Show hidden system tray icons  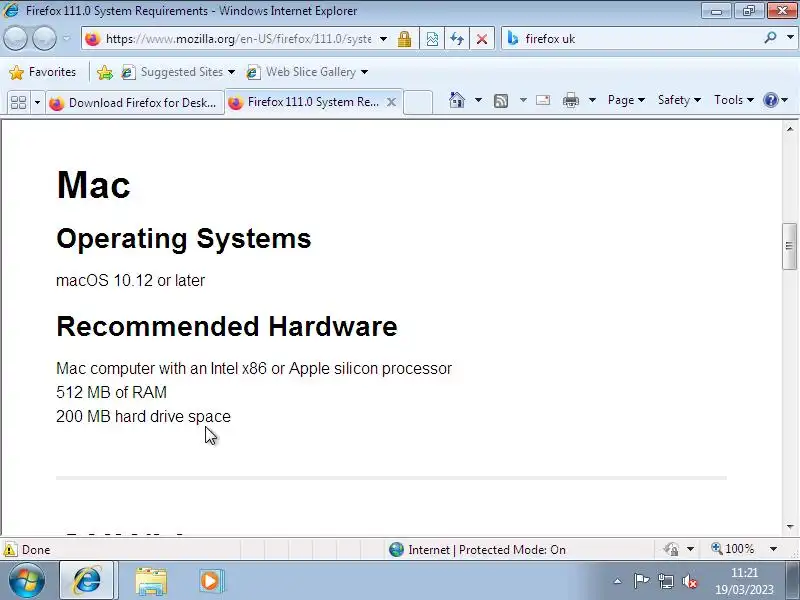[x=617, y=581]
